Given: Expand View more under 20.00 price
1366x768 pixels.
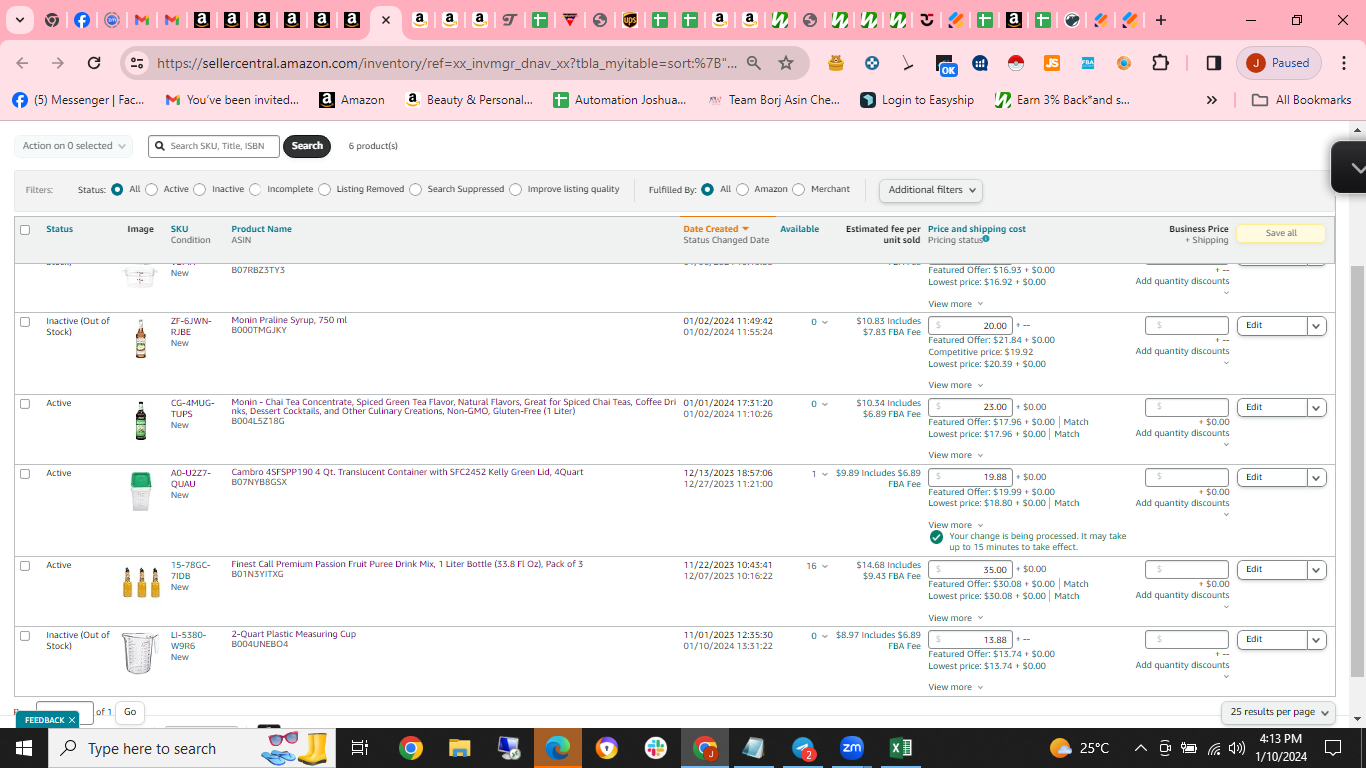Looking at the screenshot, I should coord(955,385).
